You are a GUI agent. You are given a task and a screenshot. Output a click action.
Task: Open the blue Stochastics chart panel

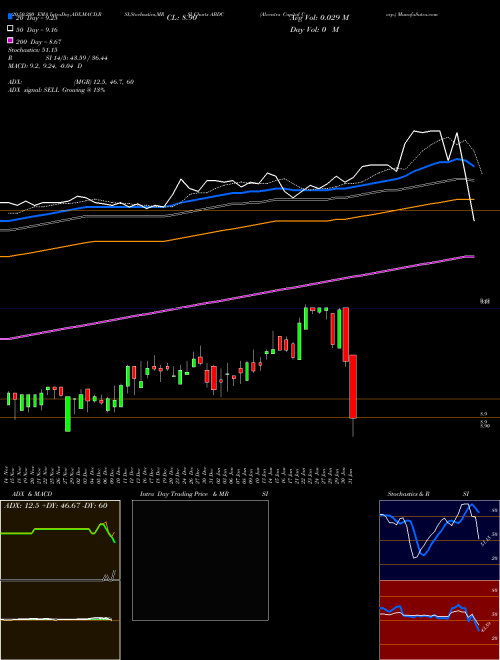coord(439,540)
